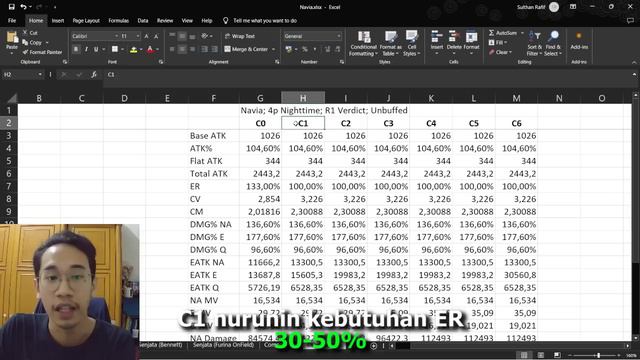The height and width of the screenshot is (360, 640).
Task: Toggle Bold formatting
Action: click(x=76, y=49)
